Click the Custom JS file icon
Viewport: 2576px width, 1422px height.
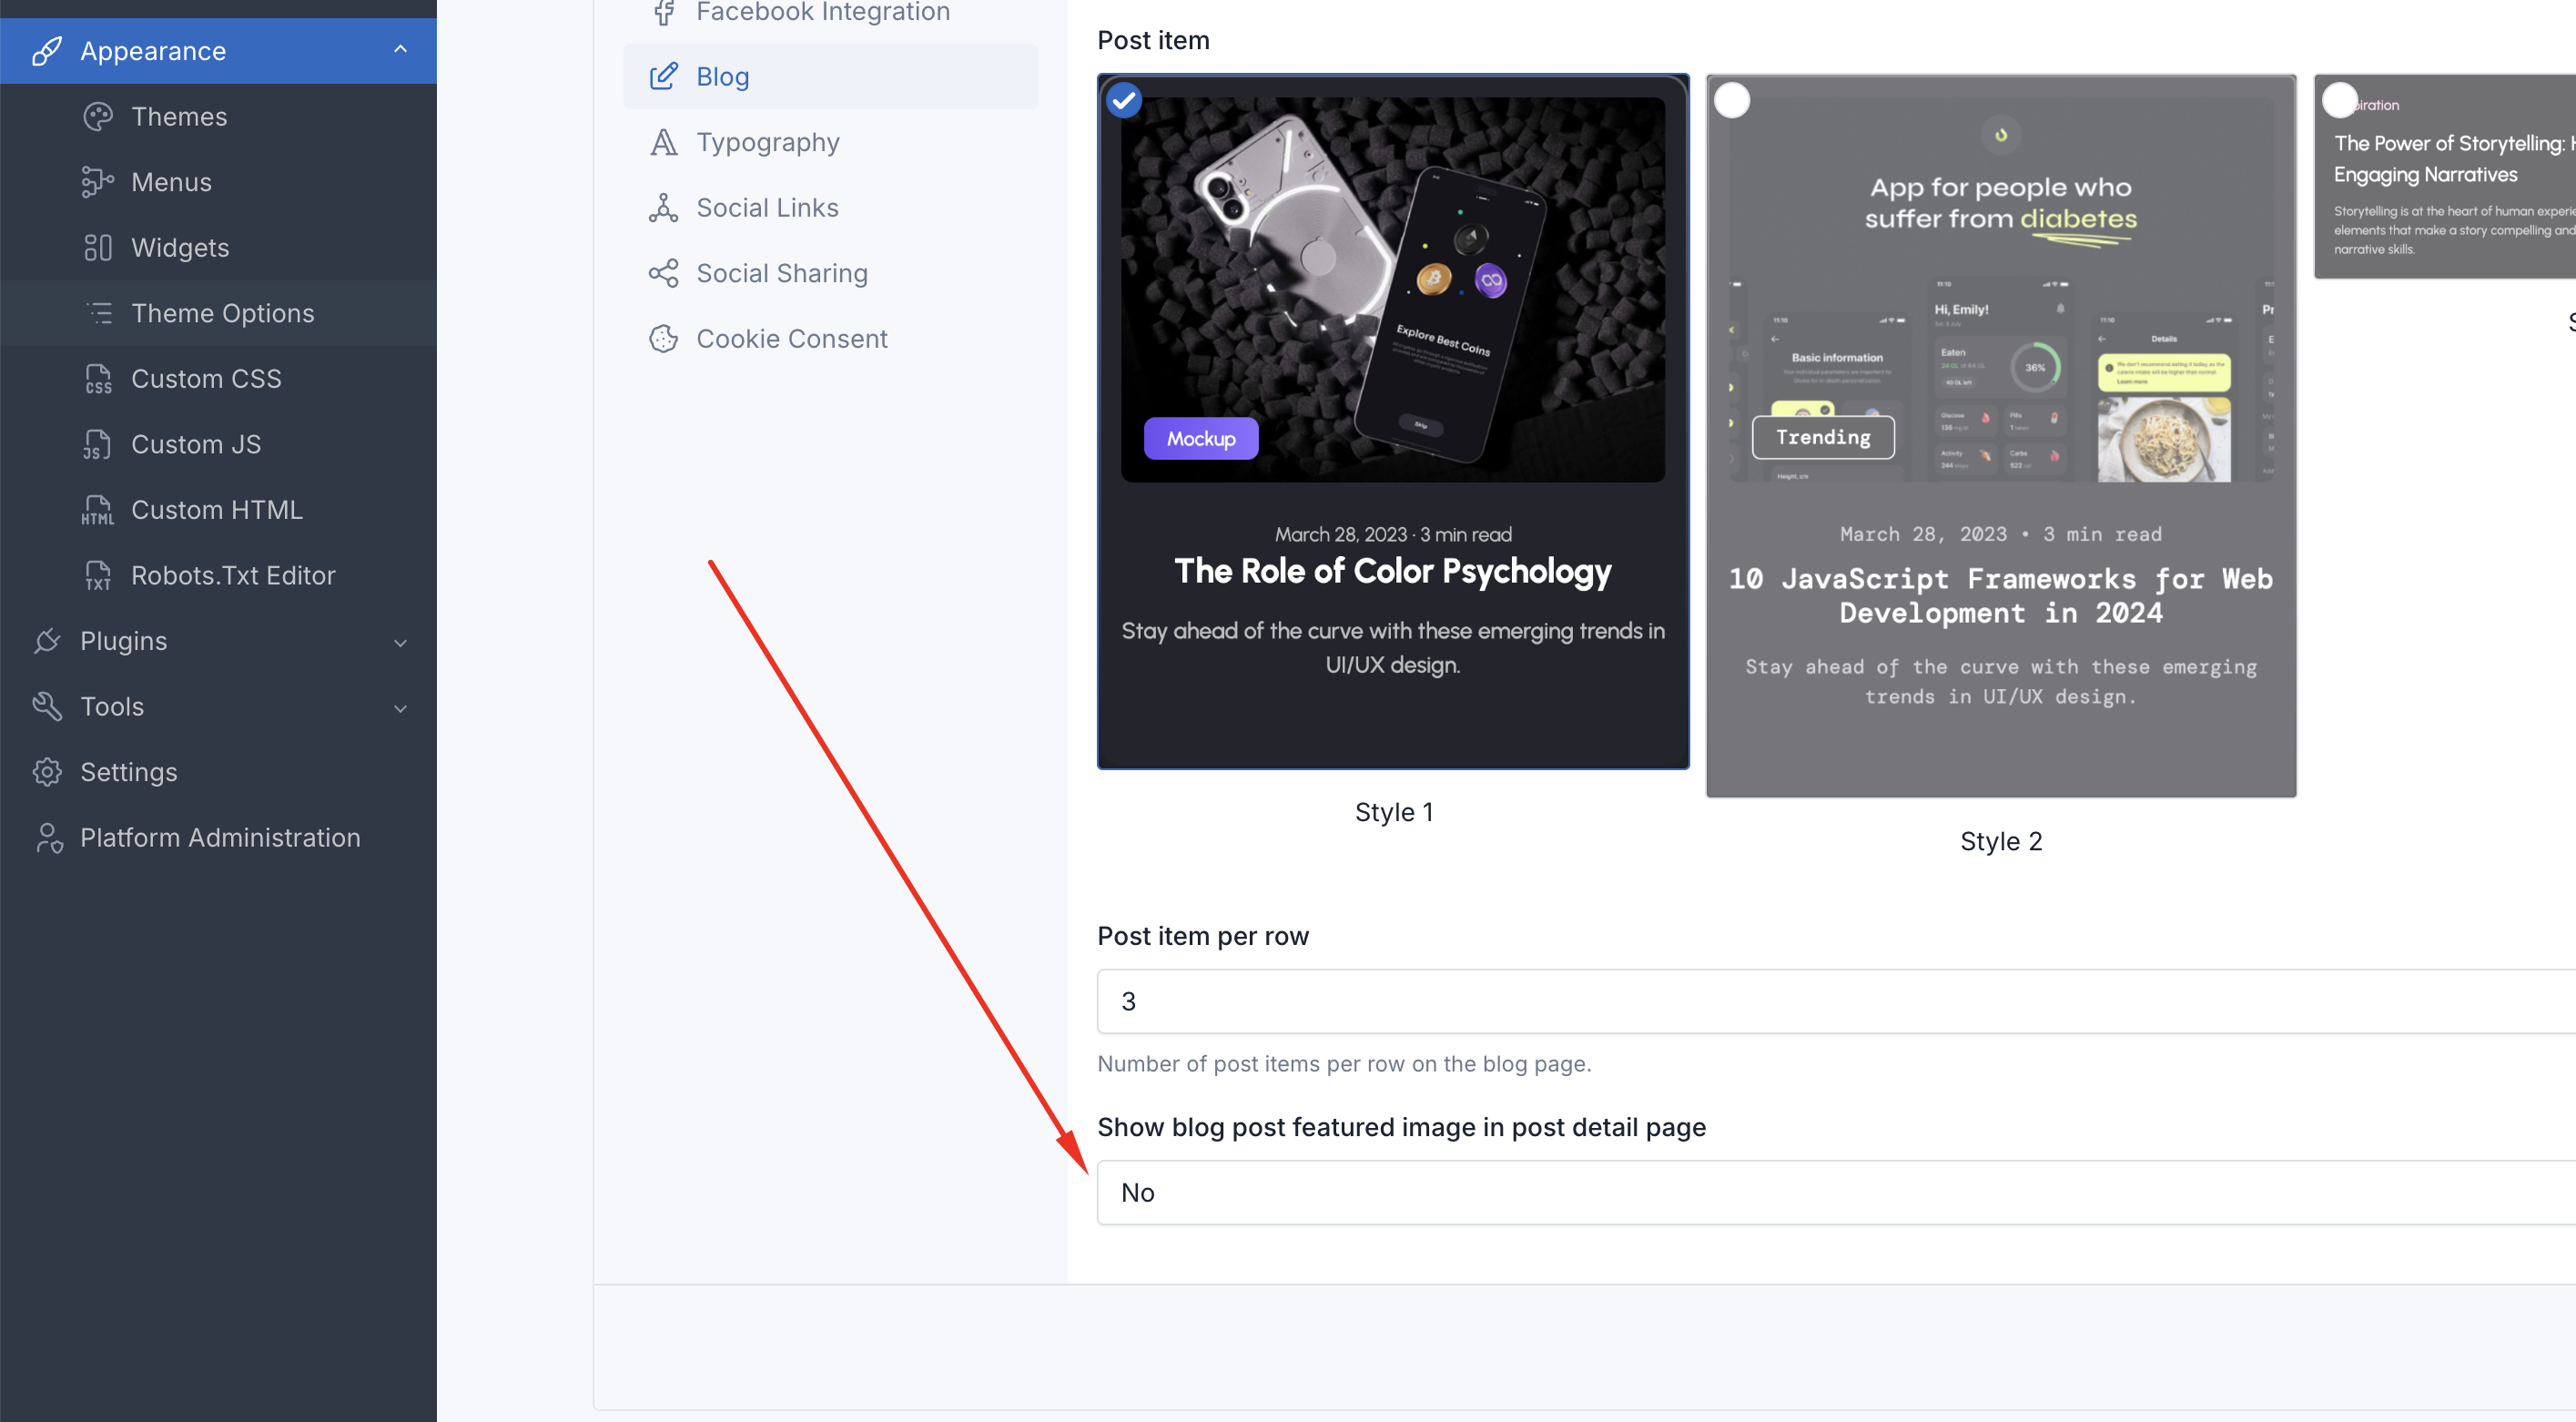click(98, 444)
